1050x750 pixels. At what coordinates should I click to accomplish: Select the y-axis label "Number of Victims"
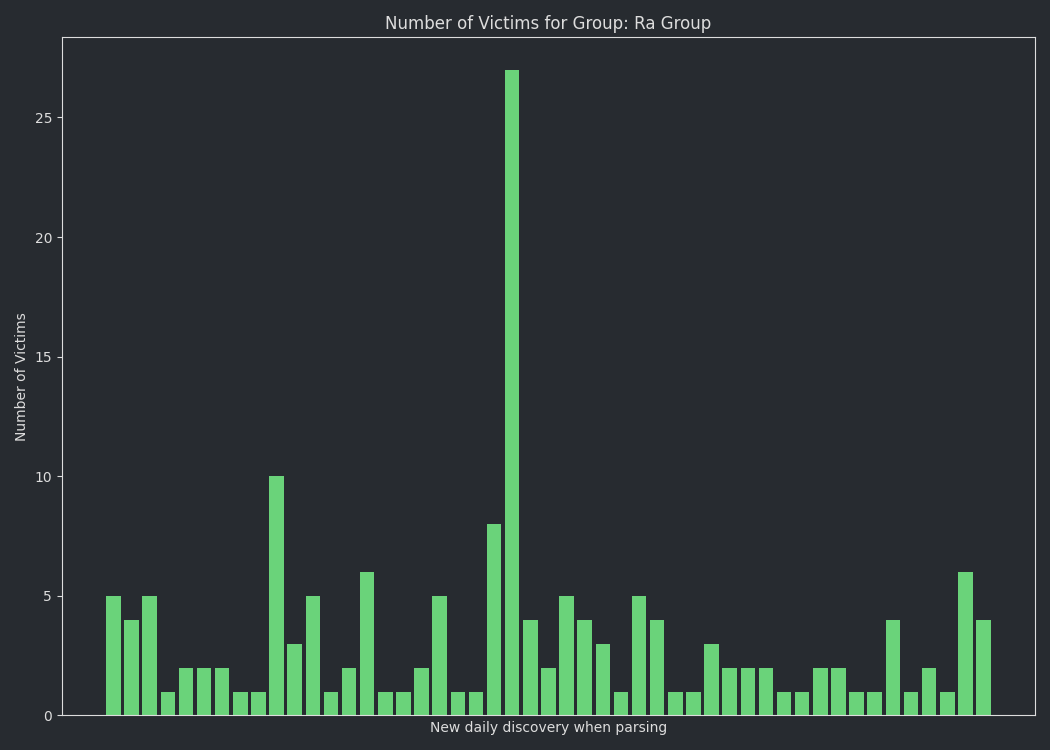click(20, 377)
